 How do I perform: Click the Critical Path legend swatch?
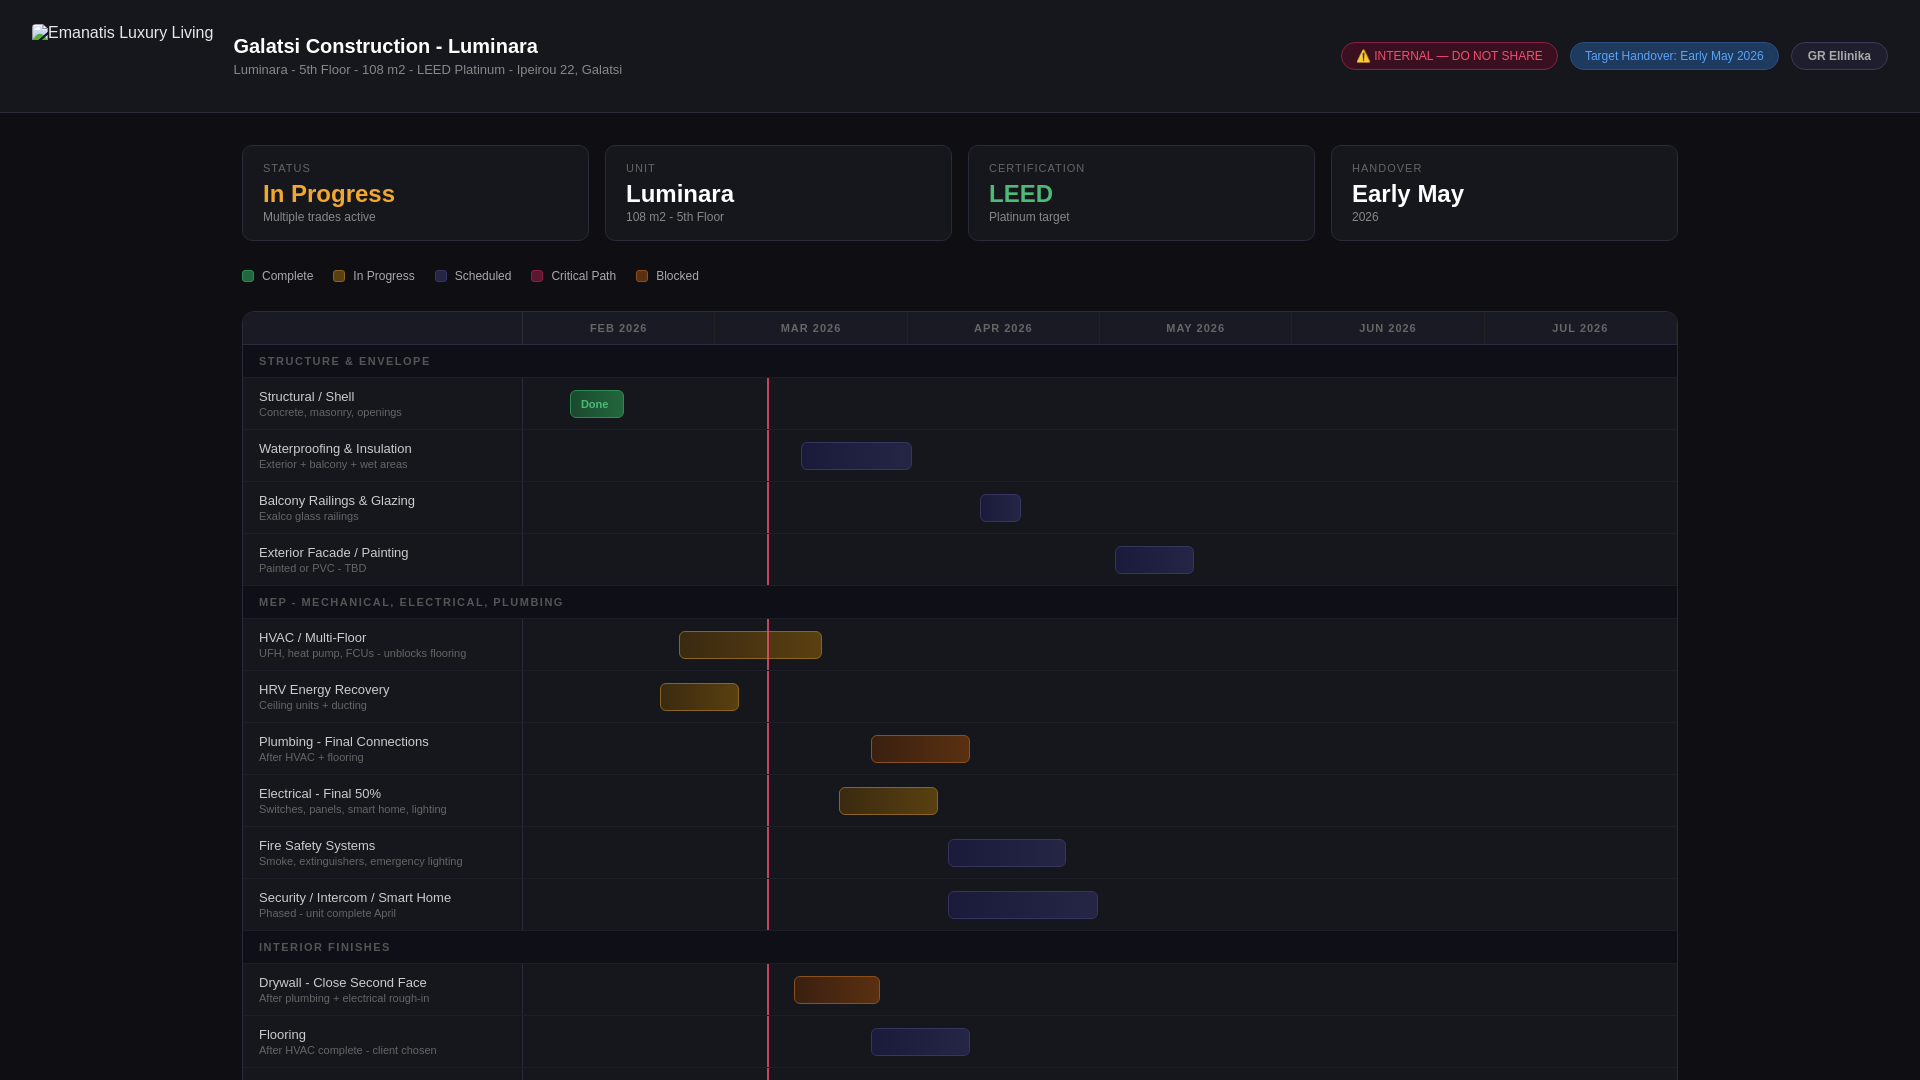click(x=537, y=276)
